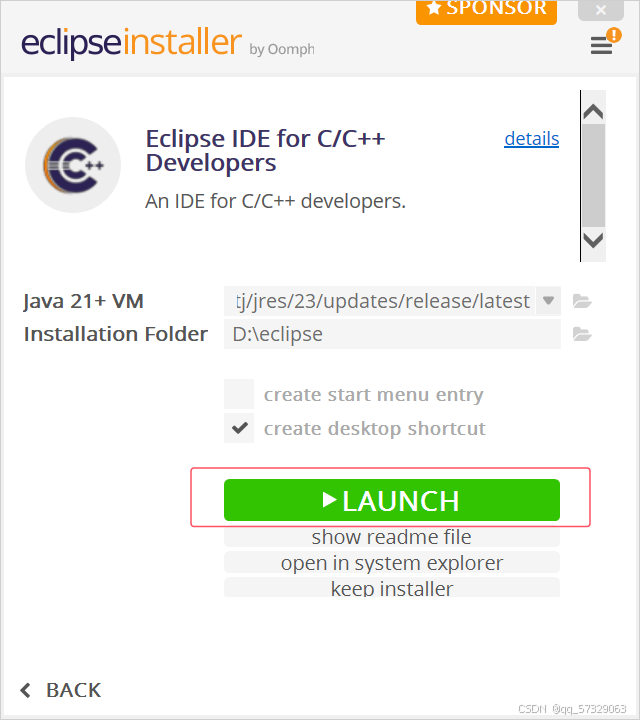This screenshot has width=640, height=720.
Task: Click scroll up arrow in product list
Action: point(593,112)
